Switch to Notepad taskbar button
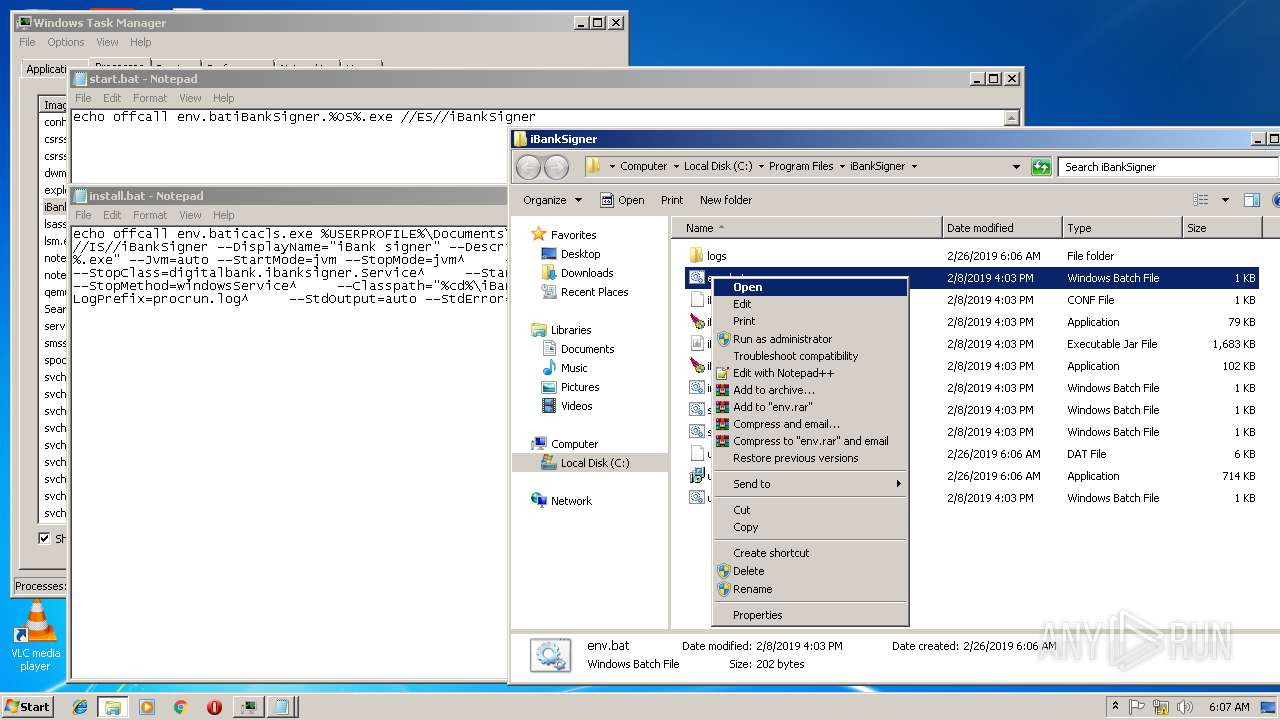The height and width of the screenshot is (720, 1280). tap(281, 707)
